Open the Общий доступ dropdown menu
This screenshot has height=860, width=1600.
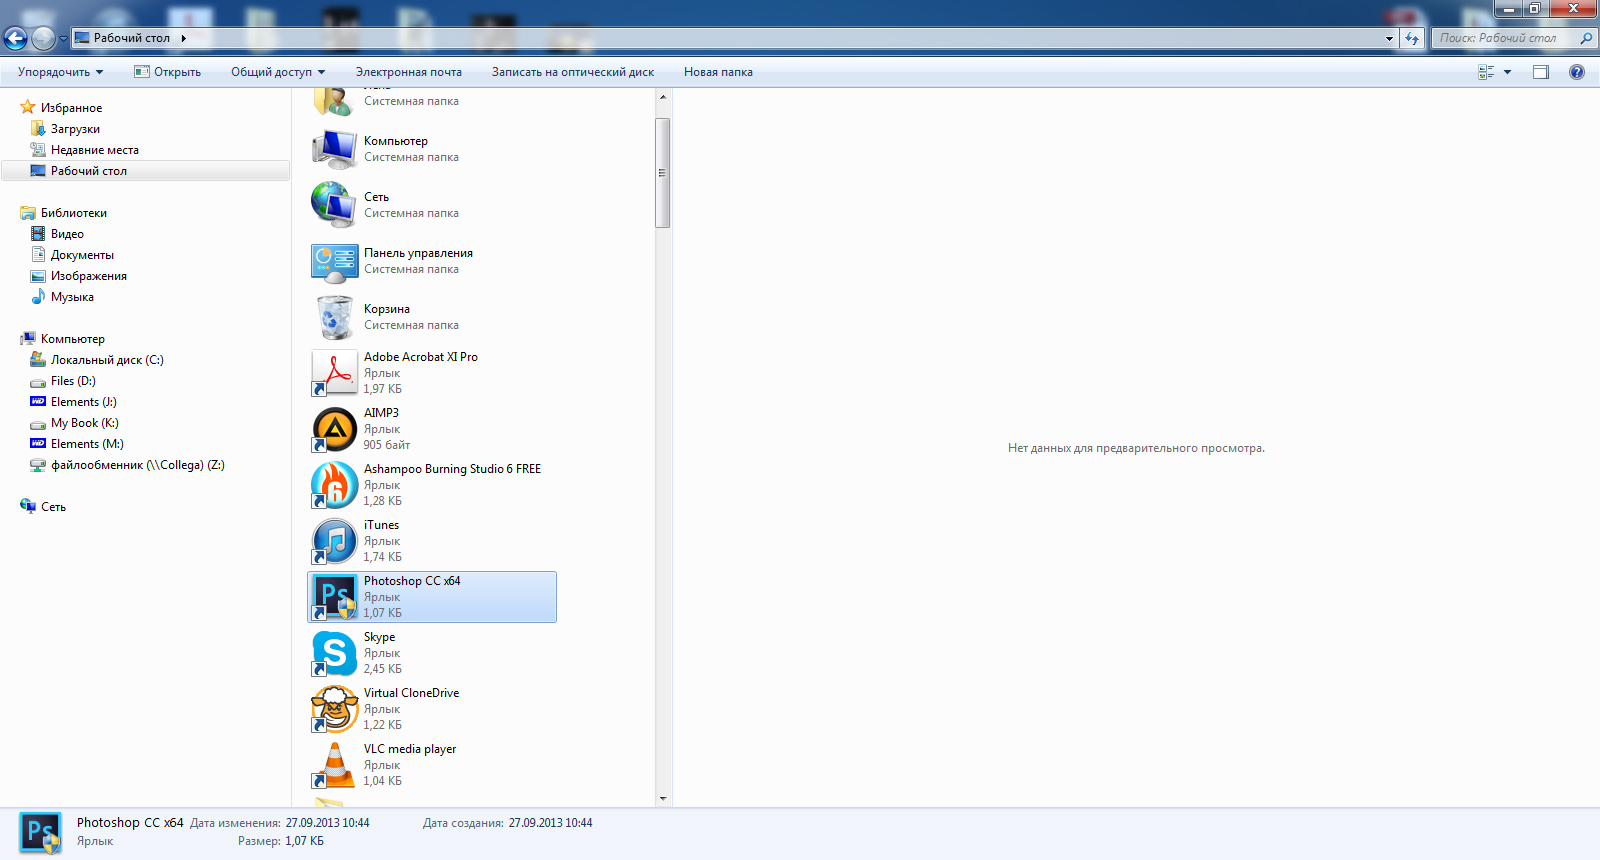(x=278, y=72)
